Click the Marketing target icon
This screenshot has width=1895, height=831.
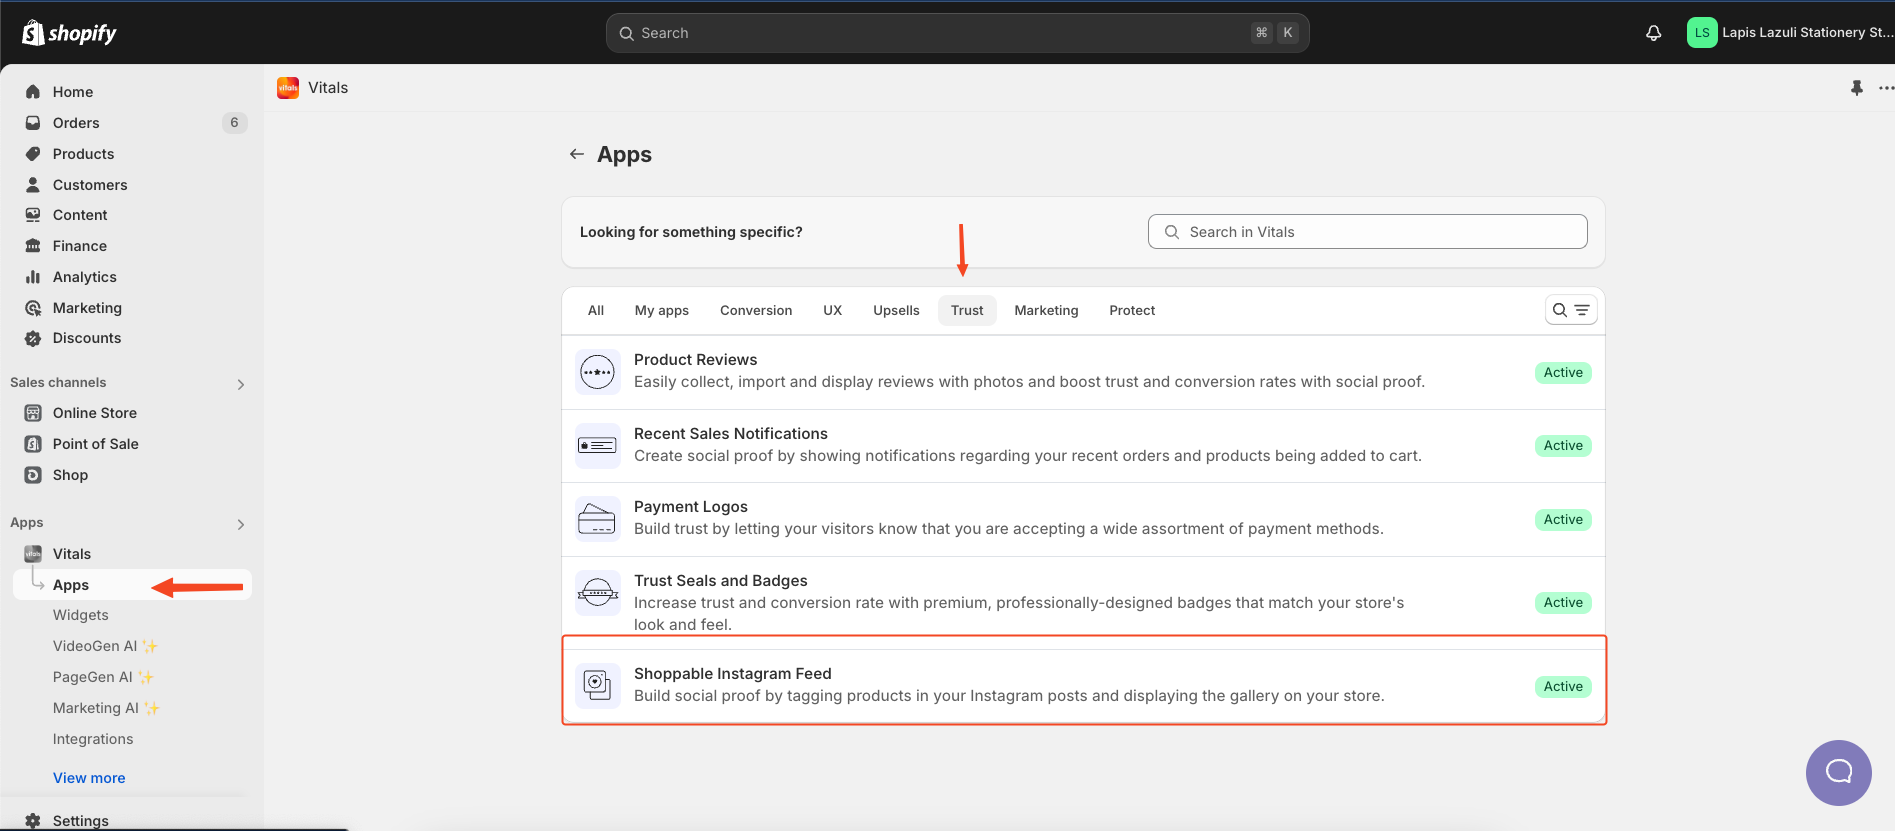tap(33, 308)
